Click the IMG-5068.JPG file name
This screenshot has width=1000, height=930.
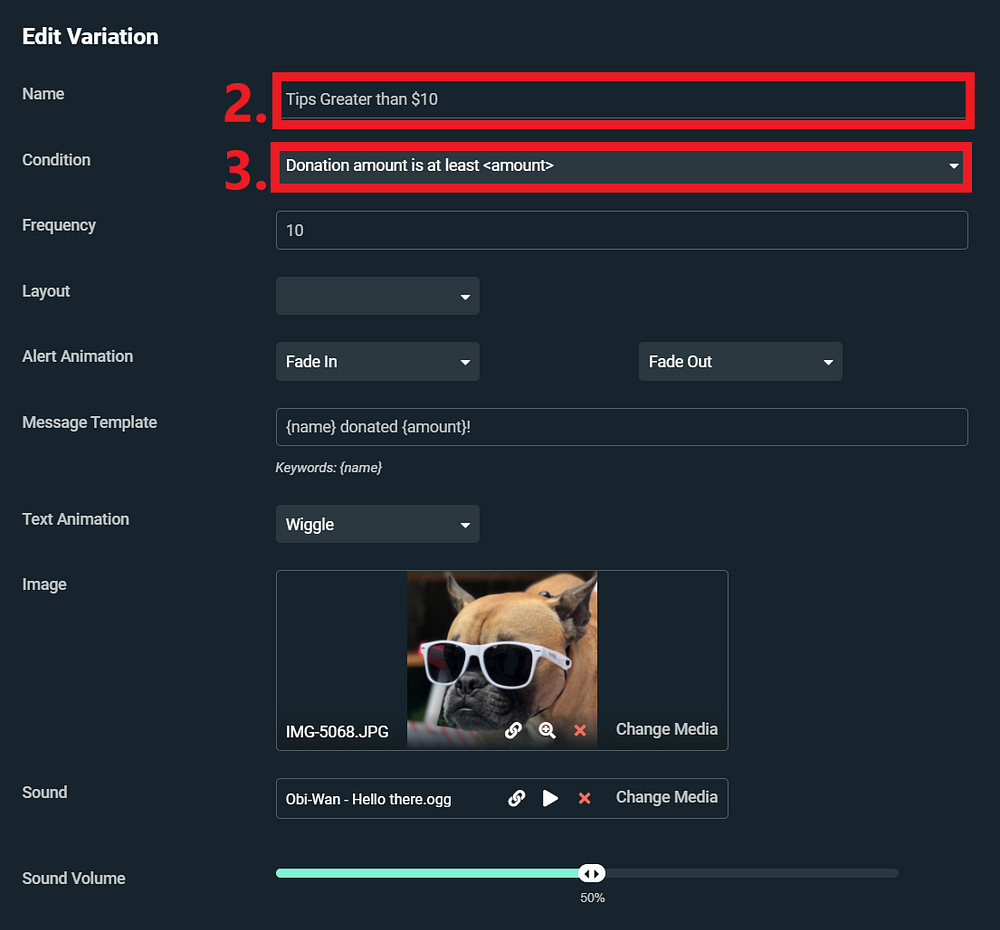337,732
